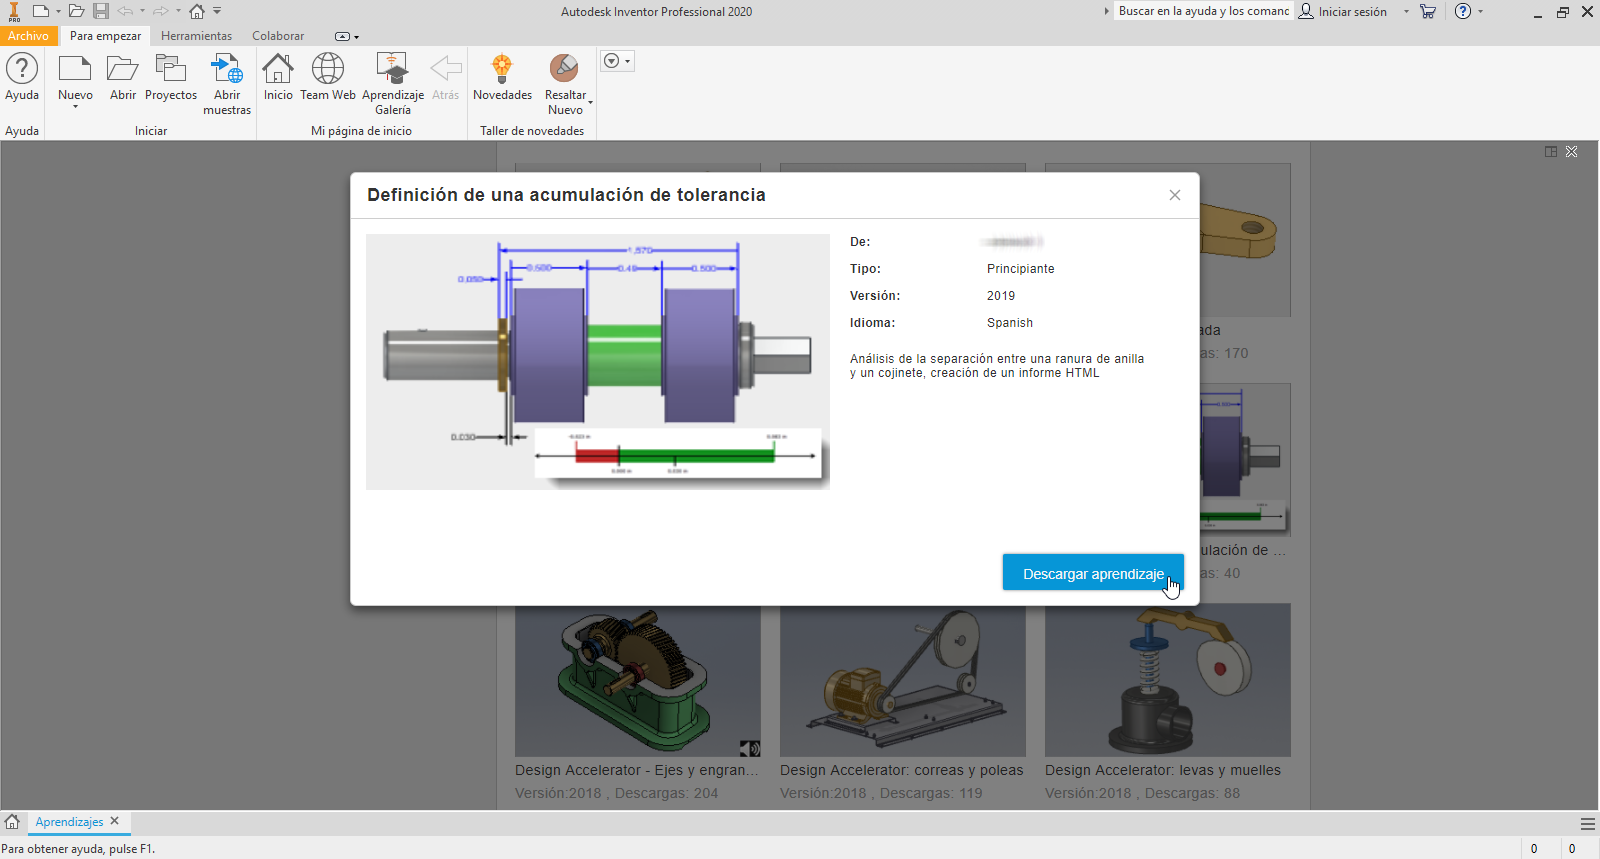Click the Principiante type value

click(1021, 269)
